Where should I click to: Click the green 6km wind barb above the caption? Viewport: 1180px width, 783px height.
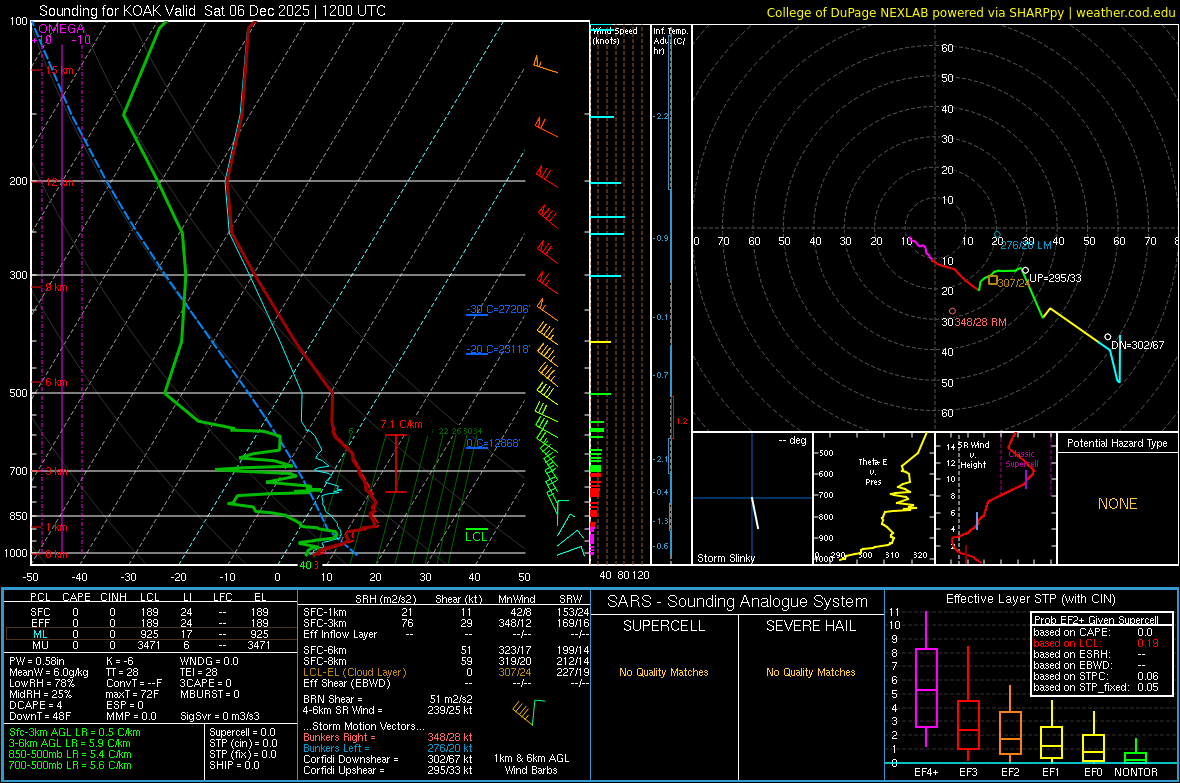pos(538,712)
